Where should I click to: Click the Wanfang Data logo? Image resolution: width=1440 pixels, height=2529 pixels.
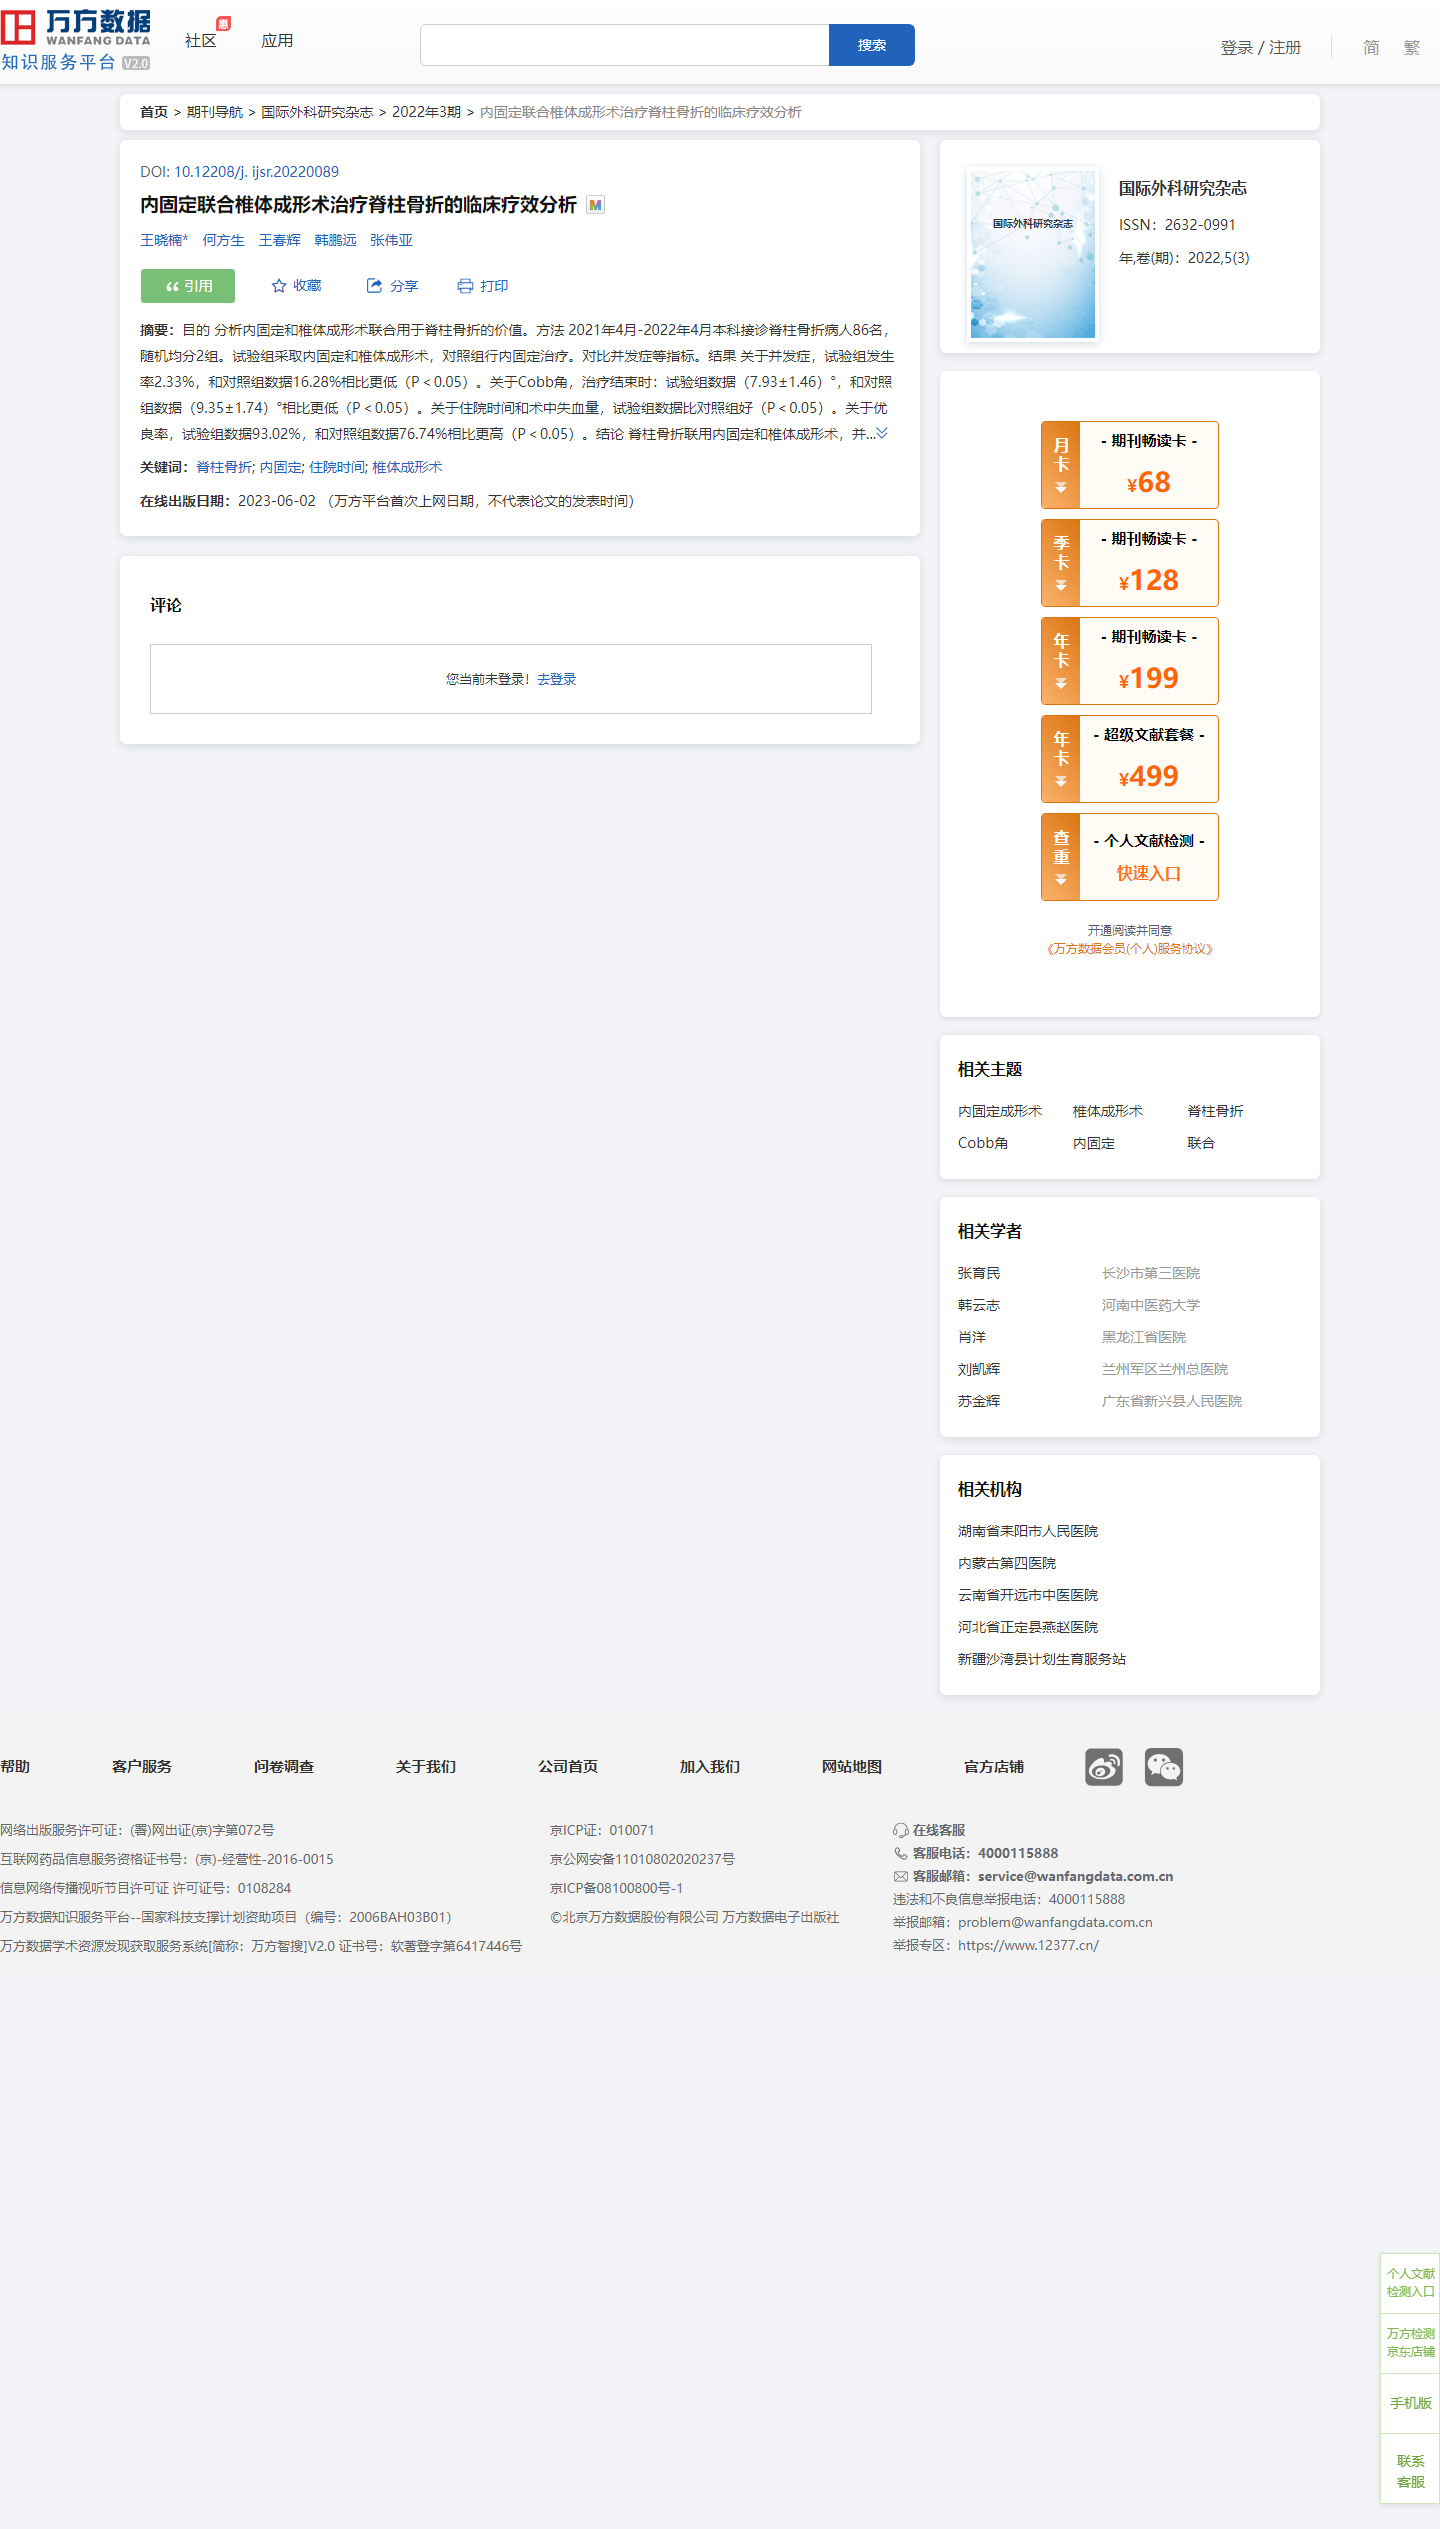point(76,41)
